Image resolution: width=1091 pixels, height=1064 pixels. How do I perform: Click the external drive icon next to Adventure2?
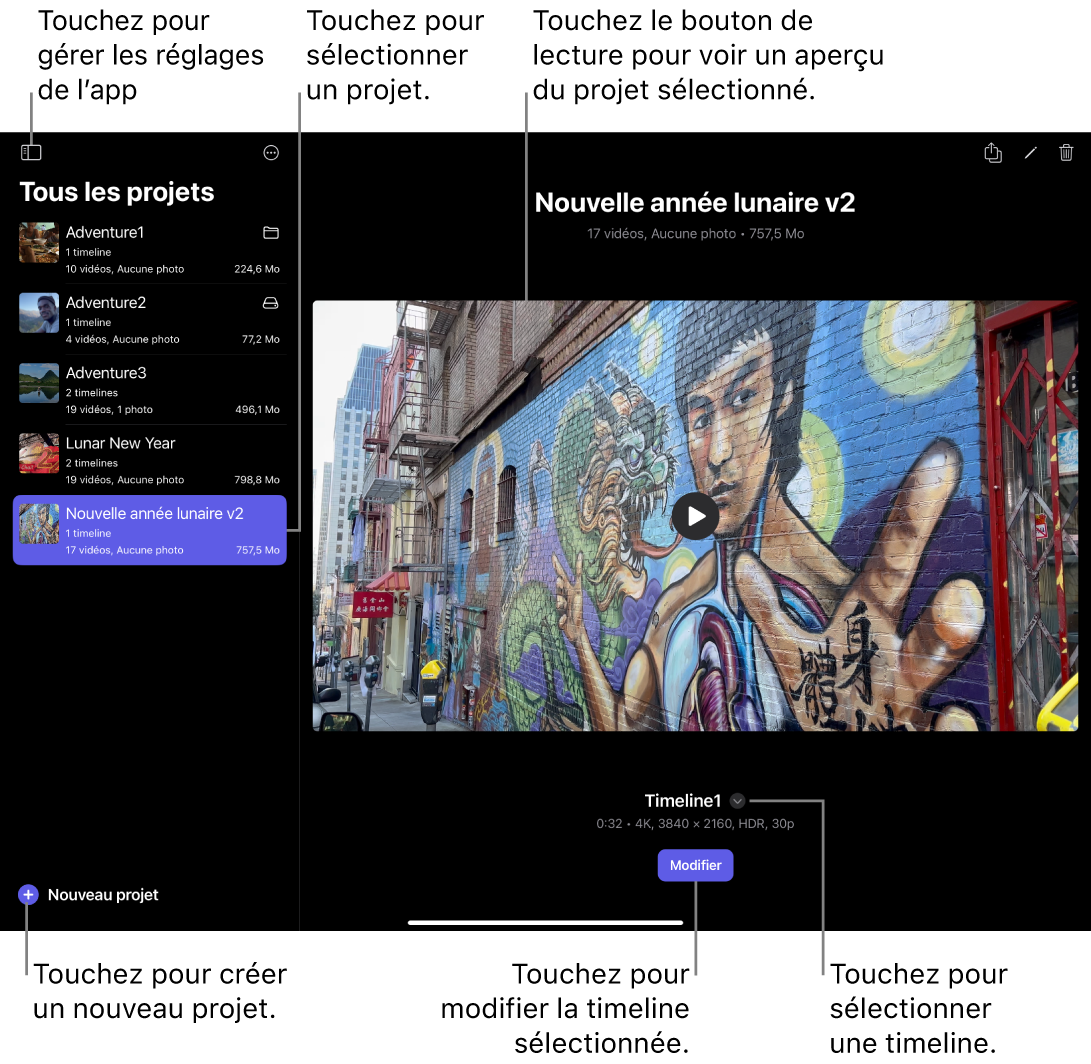(x=270, y=303)
